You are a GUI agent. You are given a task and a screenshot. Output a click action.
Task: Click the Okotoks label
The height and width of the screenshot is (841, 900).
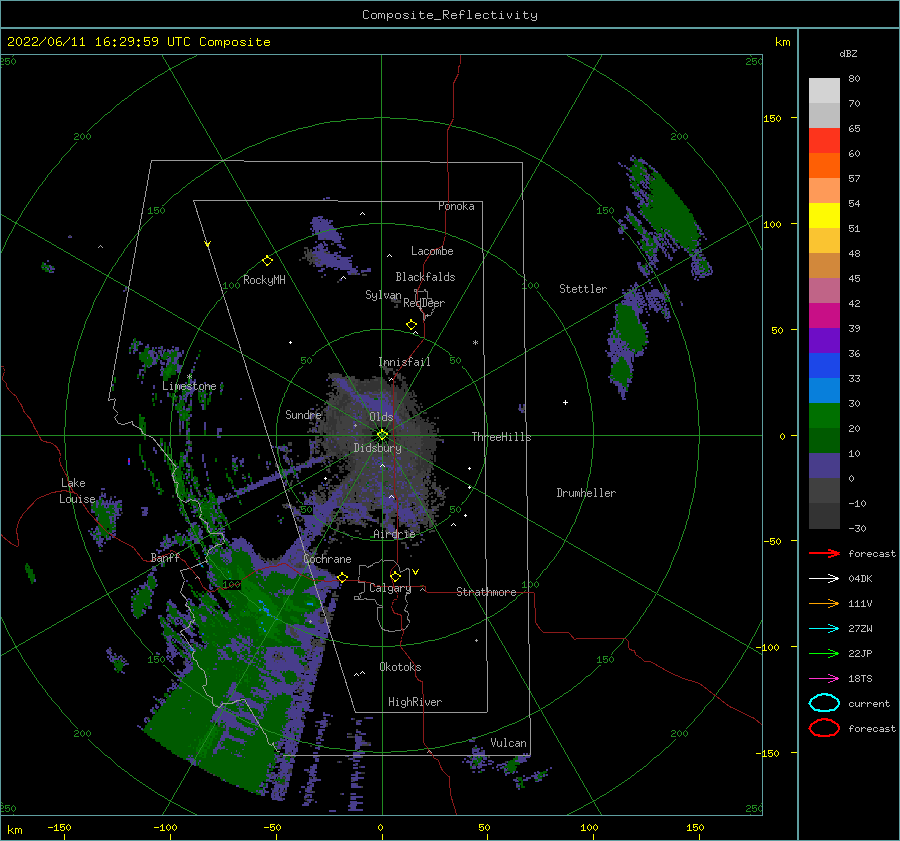click(x=400, y=667)
